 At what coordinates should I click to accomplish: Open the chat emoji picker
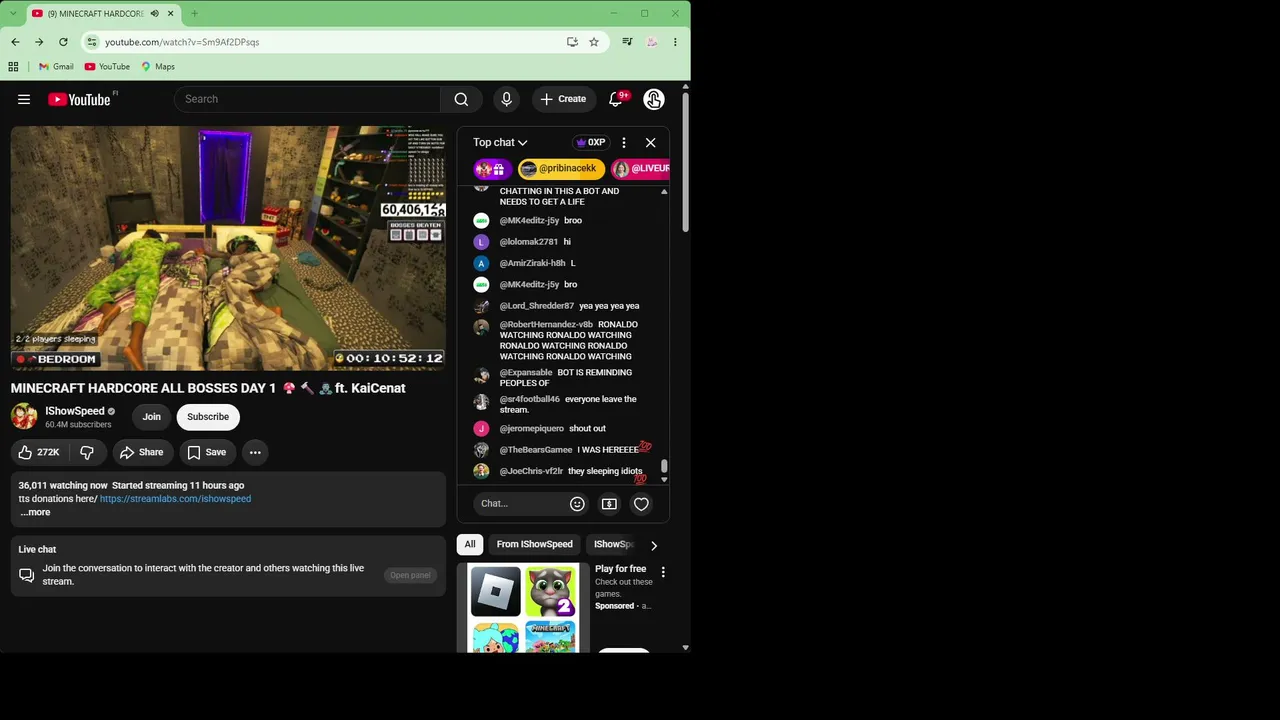[x=577, y=504]
